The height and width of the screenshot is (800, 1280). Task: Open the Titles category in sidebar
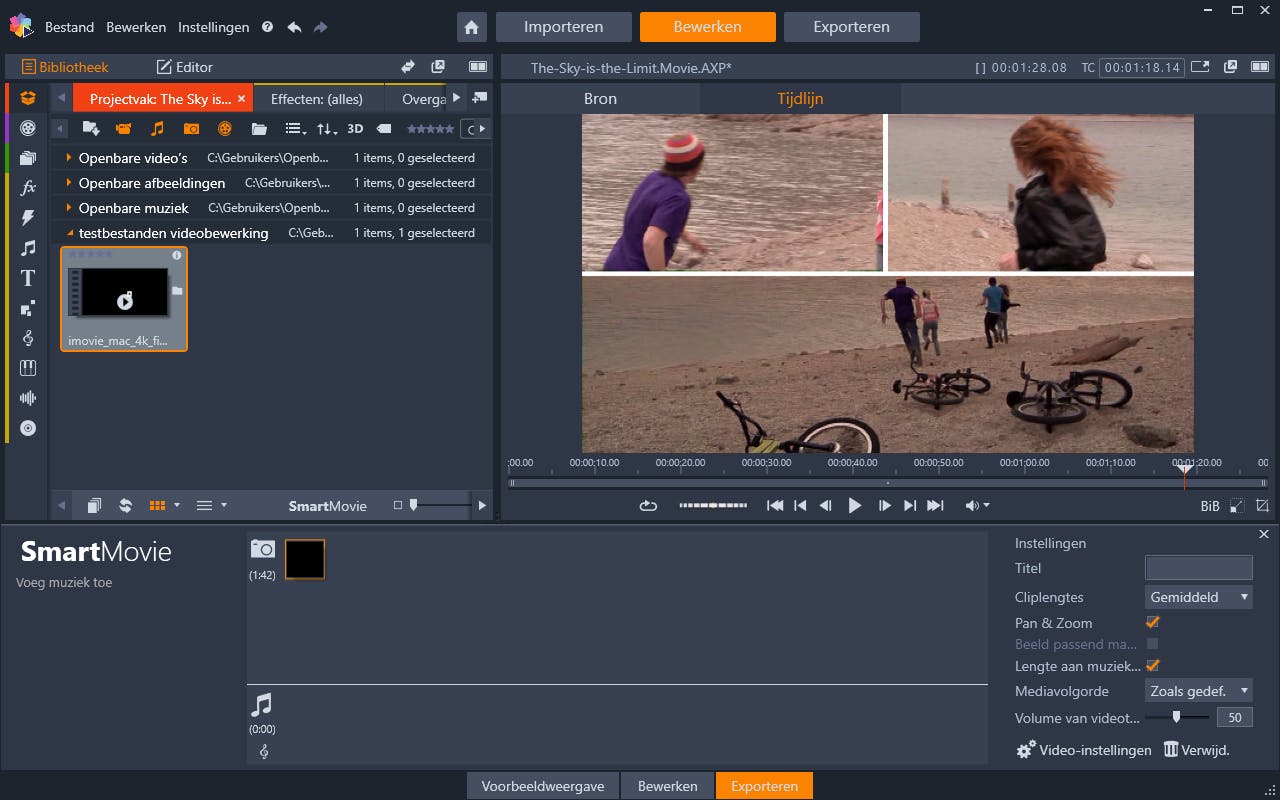click(x=28, y=278)
